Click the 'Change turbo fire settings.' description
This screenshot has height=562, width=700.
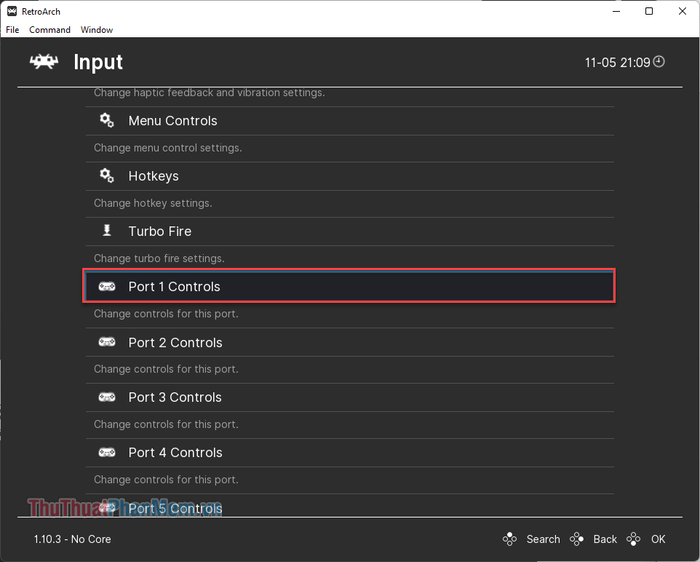(x=159, y=258)
